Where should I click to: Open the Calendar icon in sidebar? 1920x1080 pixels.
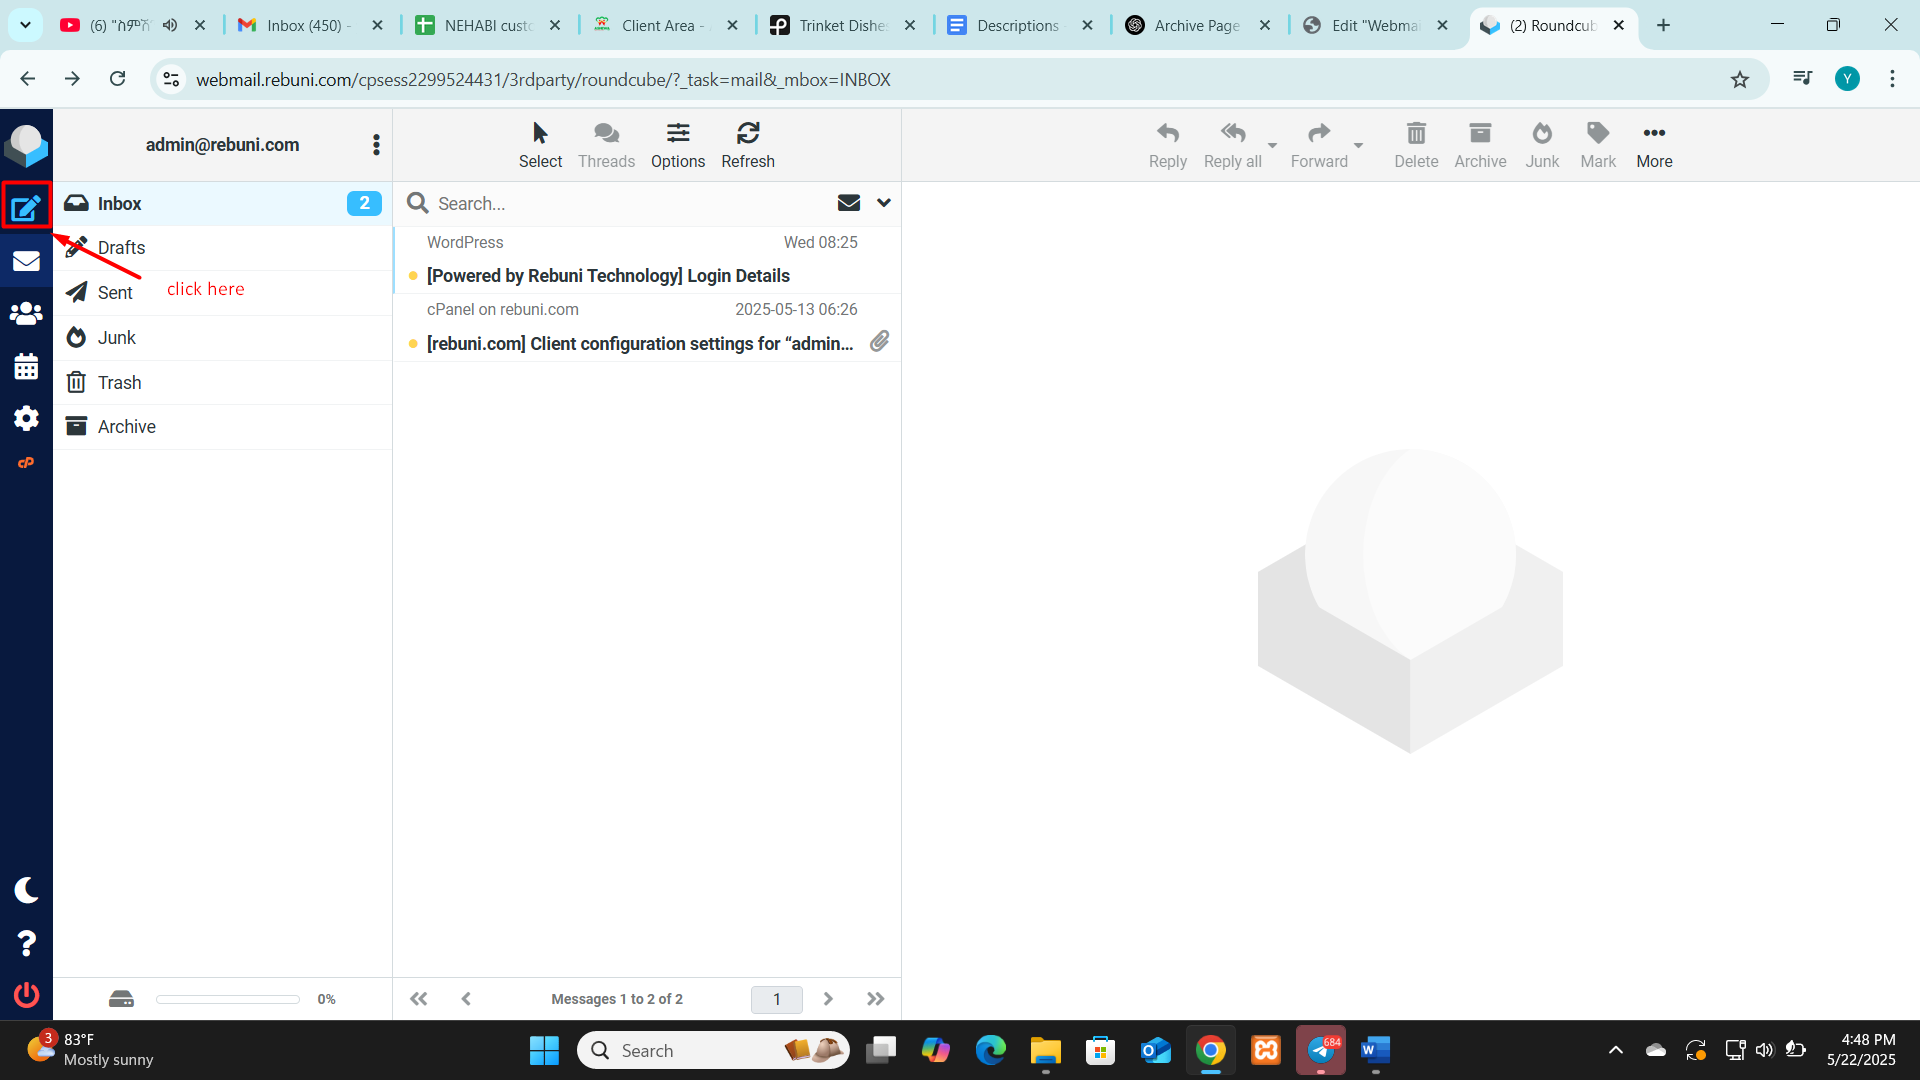click(x=26, y=366)
